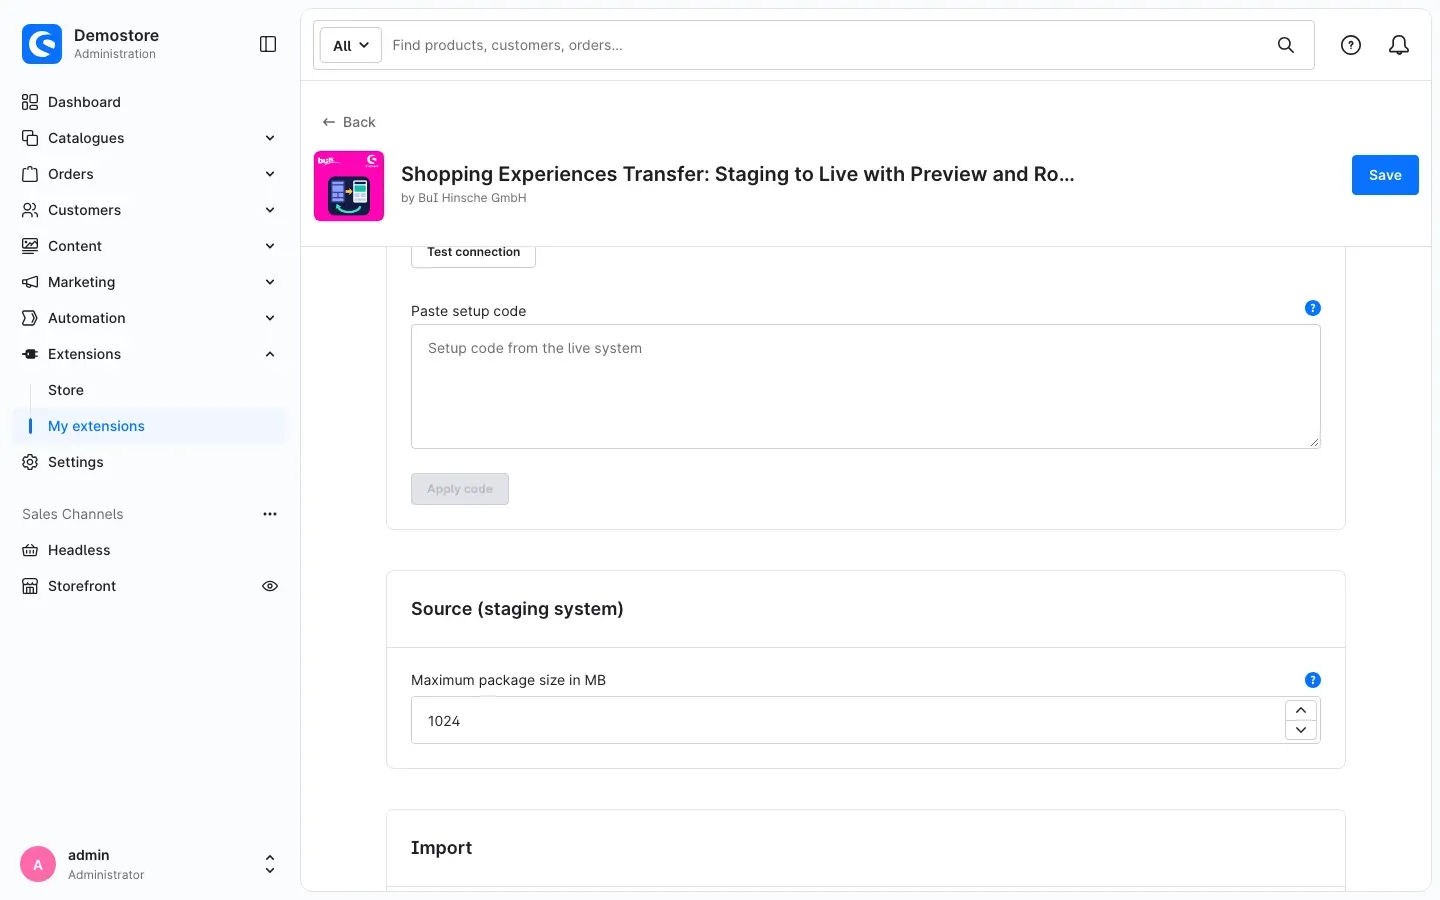Screen dimensions: 1440x900
Task: Click the Headless basket icon
Action: click(30, 550)
